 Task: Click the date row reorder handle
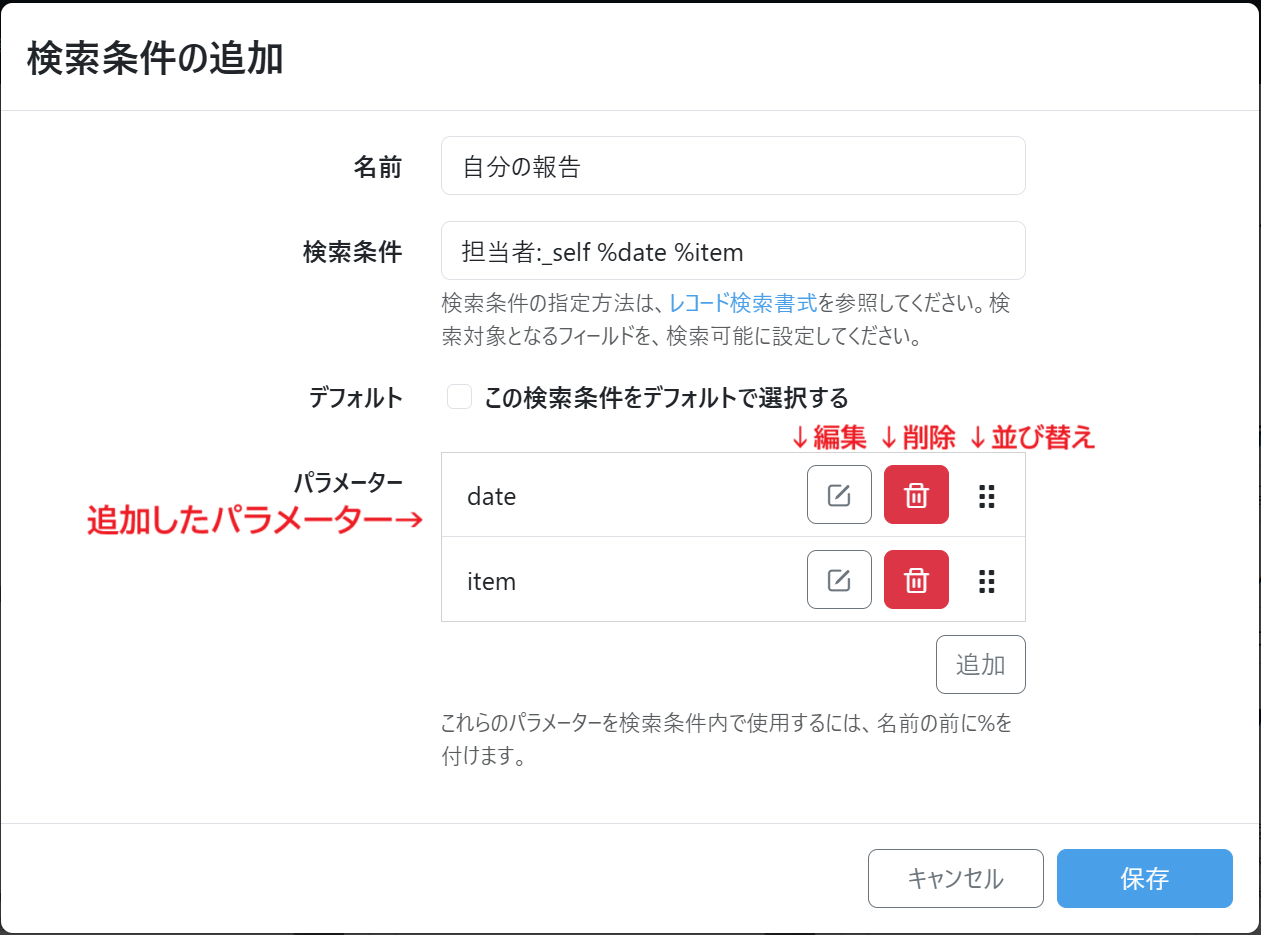point(987,496)
